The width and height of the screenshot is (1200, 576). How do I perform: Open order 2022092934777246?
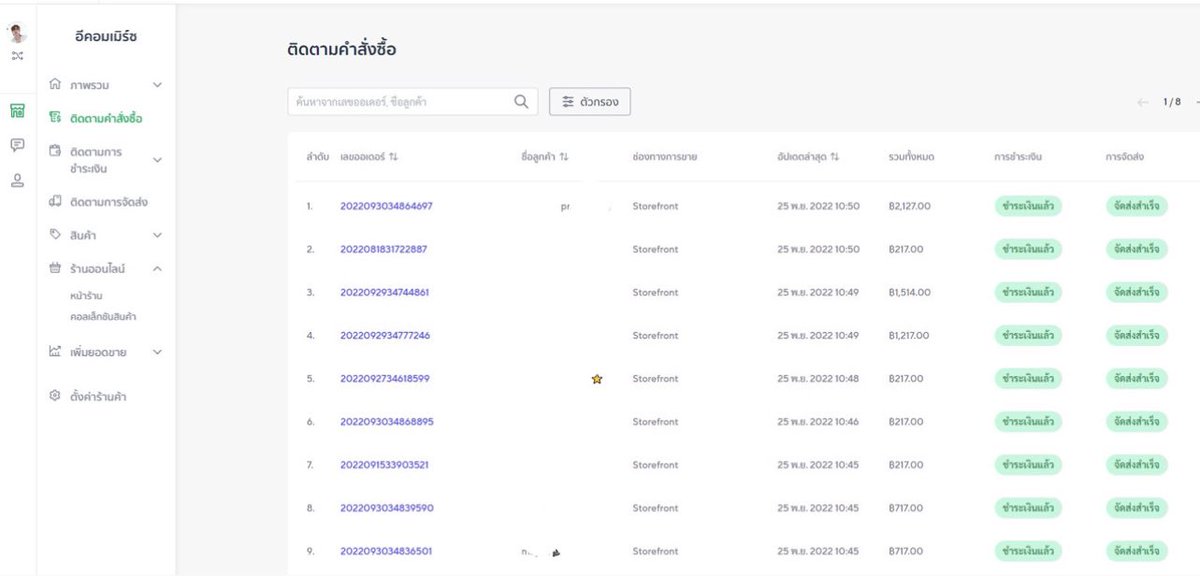point(385,335)
